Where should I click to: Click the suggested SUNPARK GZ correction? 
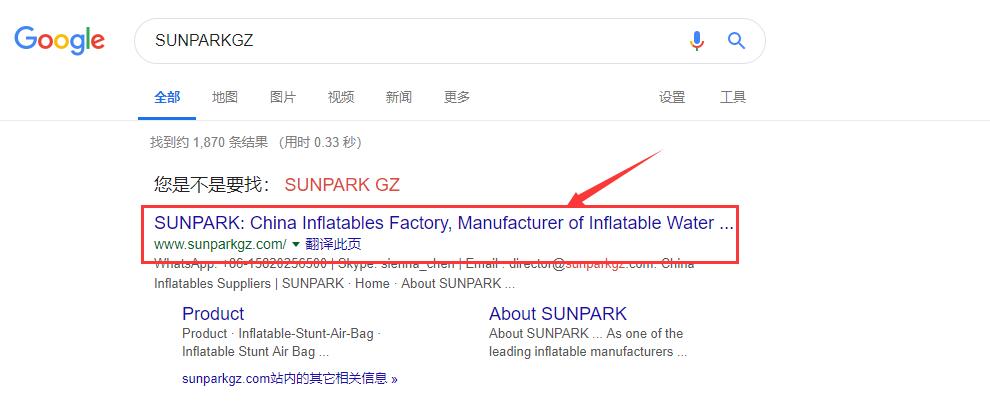[342, 184]
